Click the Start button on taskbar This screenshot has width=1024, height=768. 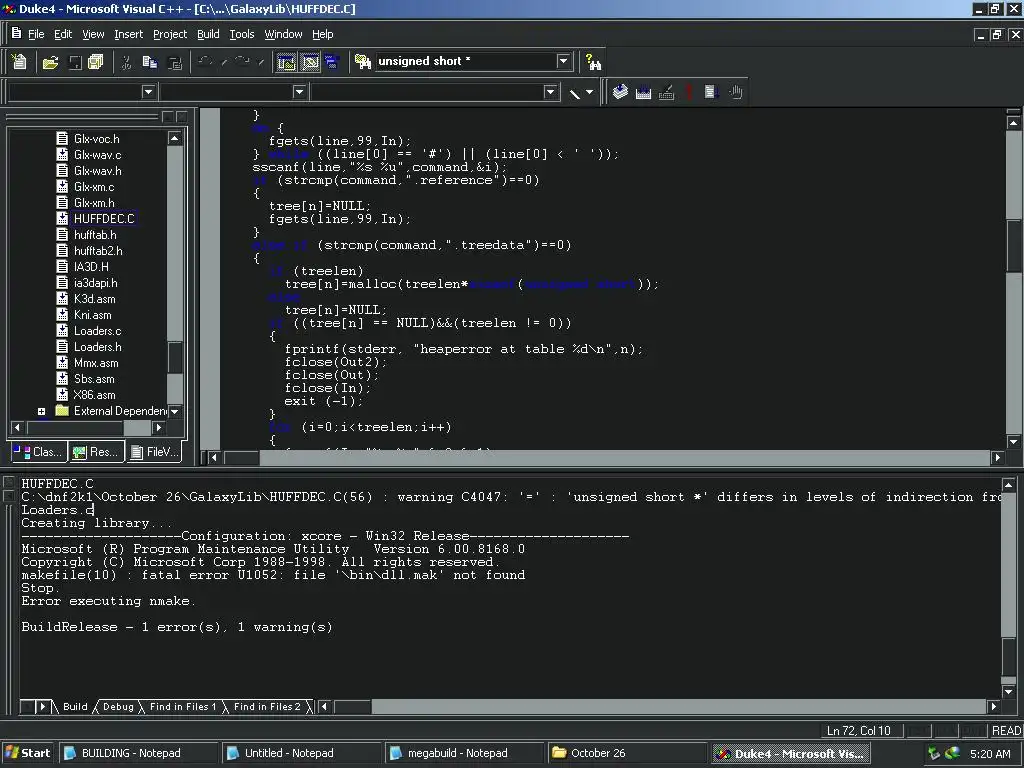28,753
